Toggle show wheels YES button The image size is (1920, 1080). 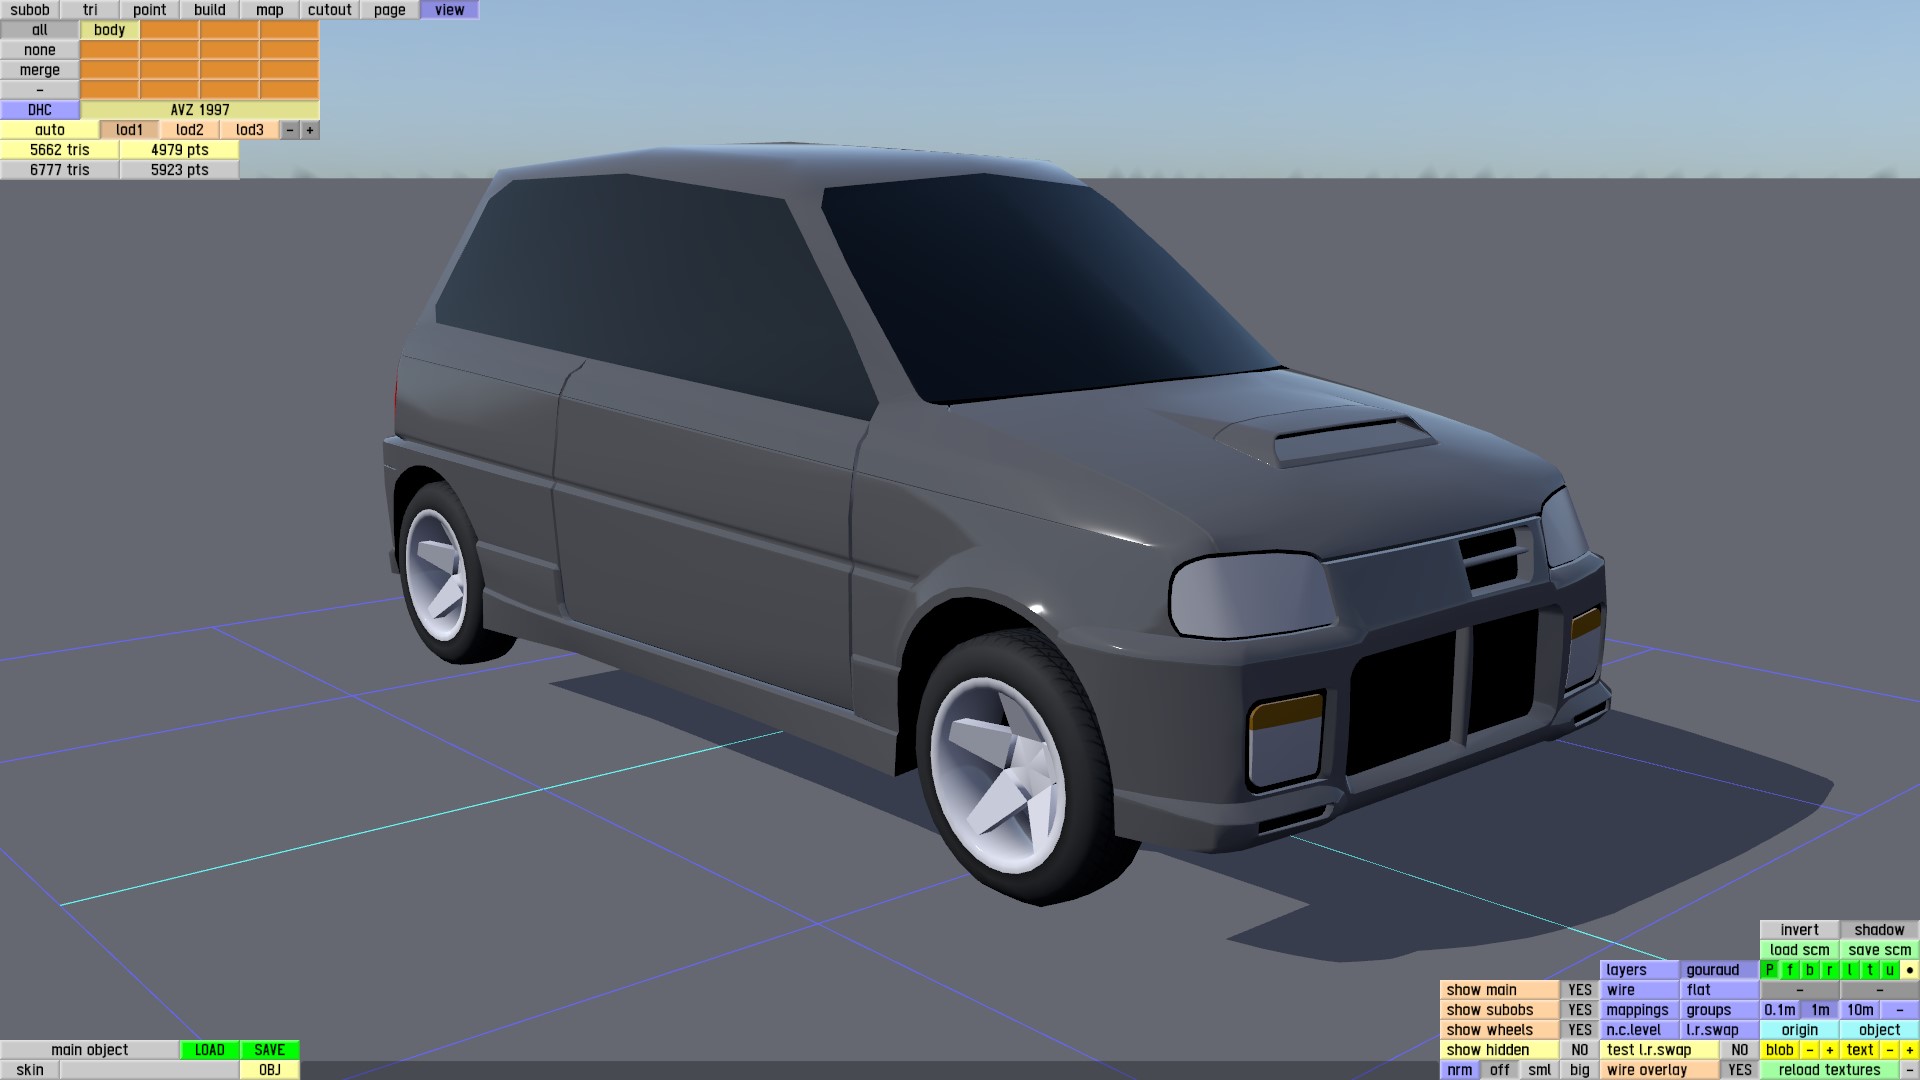pyautogui.click(x=1579, y=1030)
